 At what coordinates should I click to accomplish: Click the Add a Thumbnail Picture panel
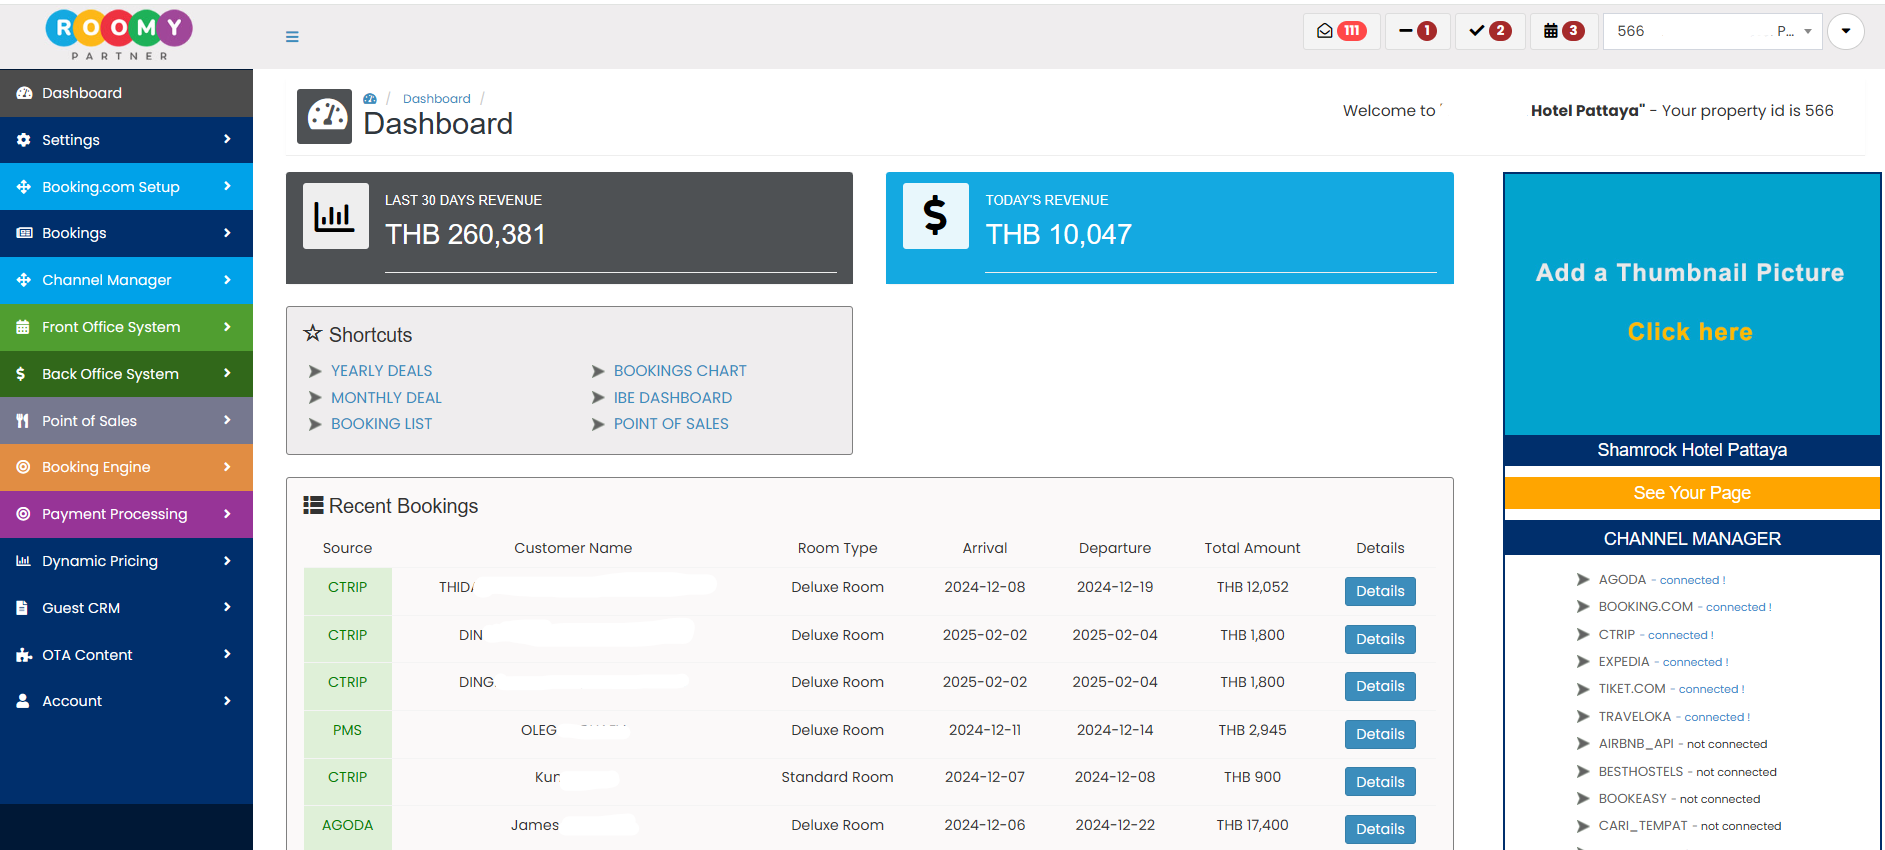1691,303
